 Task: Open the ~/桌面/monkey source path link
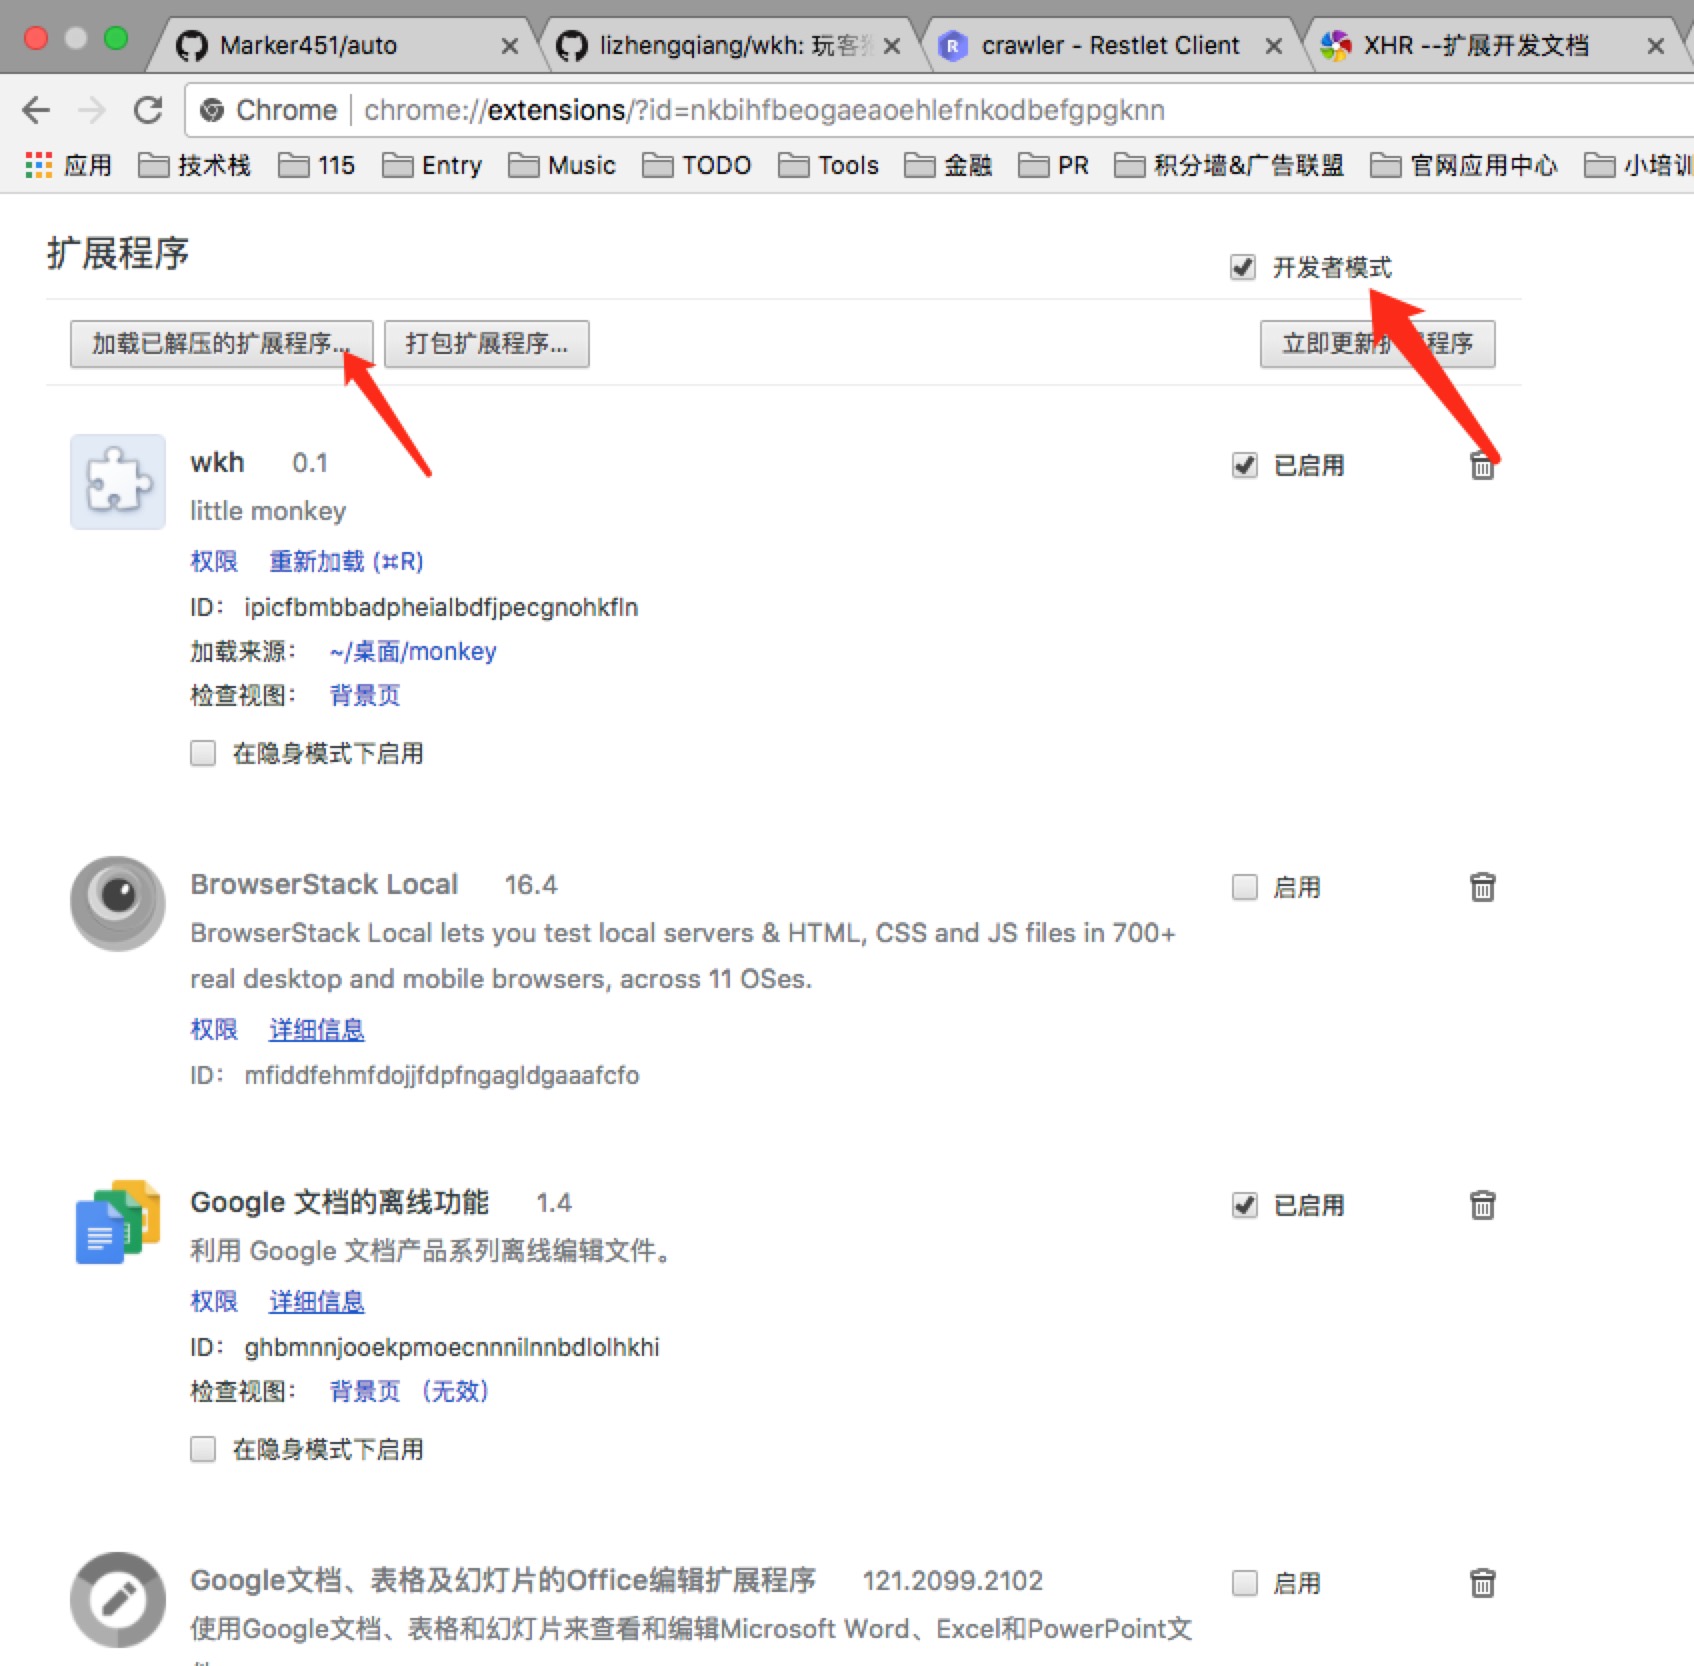413,651
